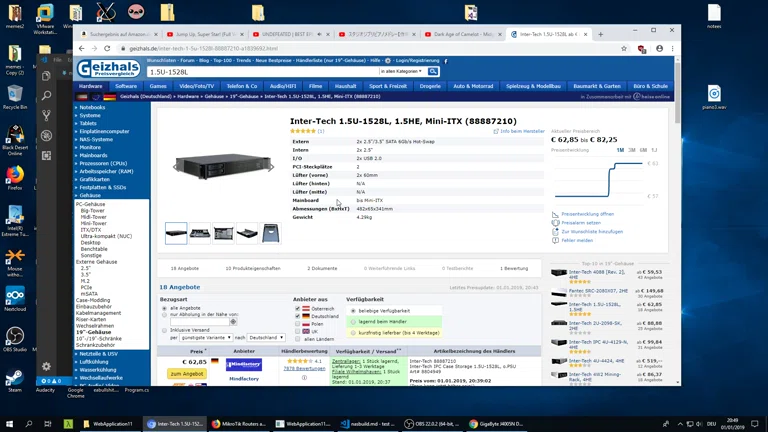Collapse Gehäuse category in sidebar
768x432 pixels.
pos(90,195)
